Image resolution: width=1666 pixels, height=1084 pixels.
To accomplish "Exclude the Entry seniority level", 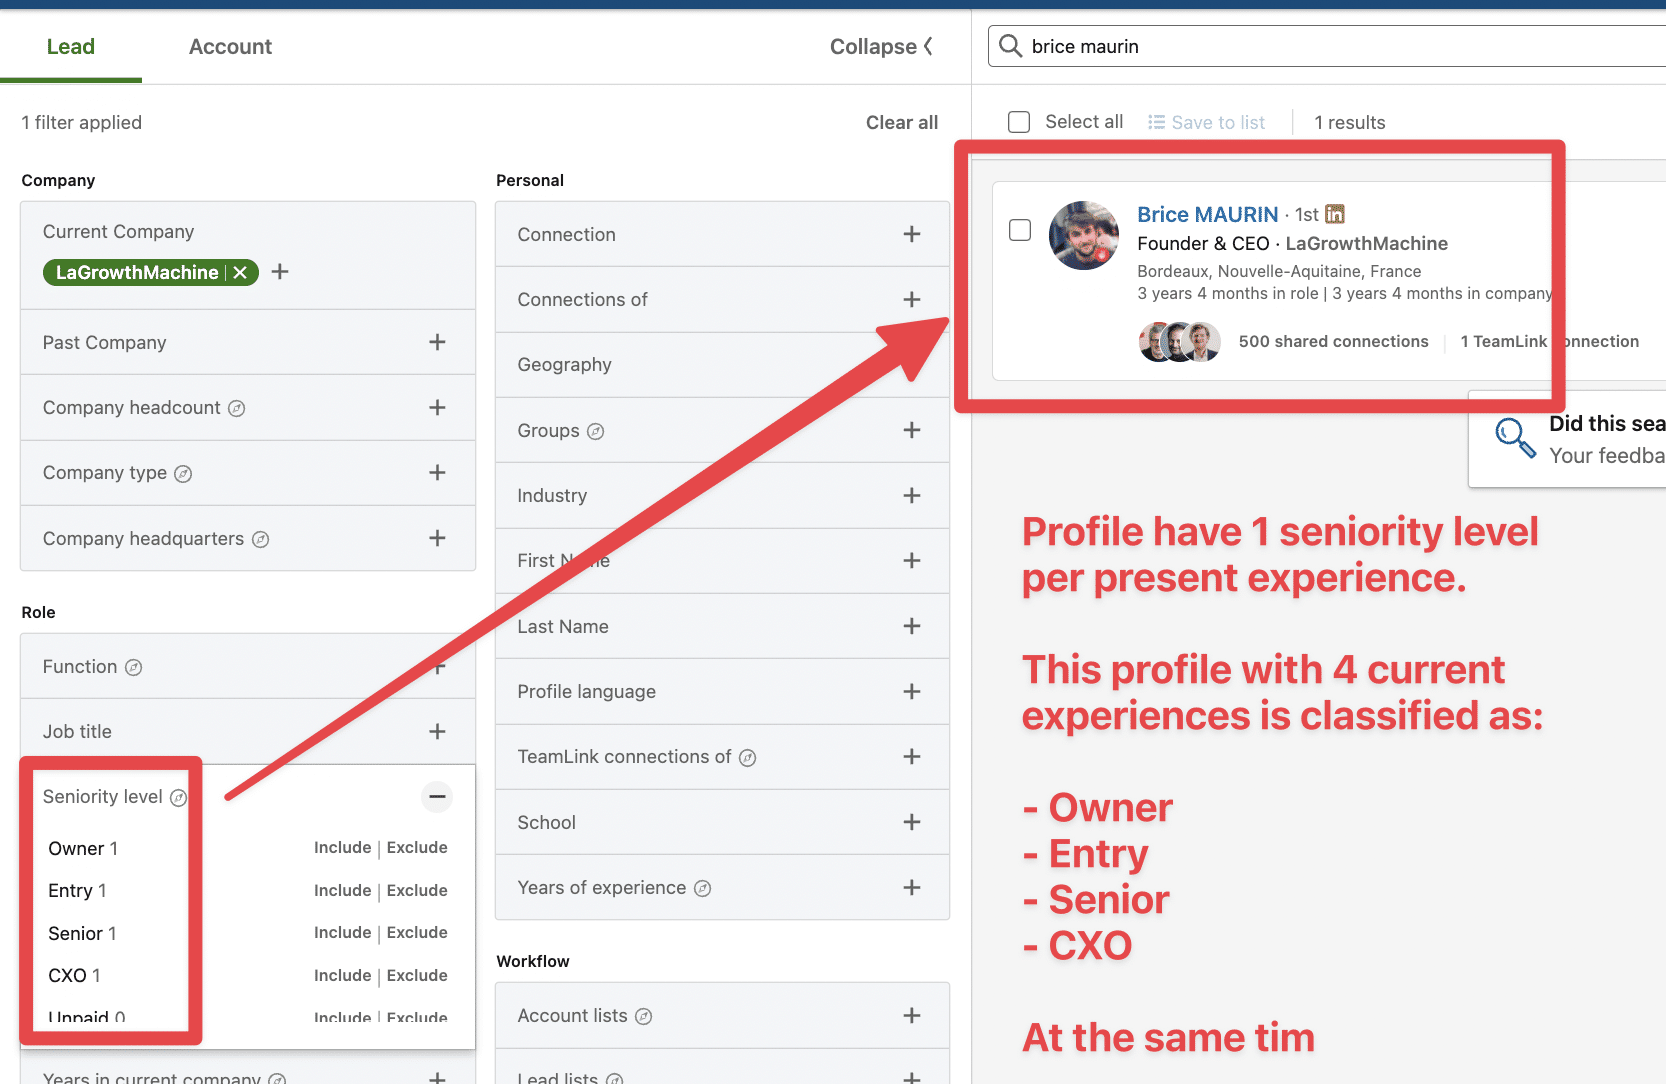I will (x=417, y=890).
